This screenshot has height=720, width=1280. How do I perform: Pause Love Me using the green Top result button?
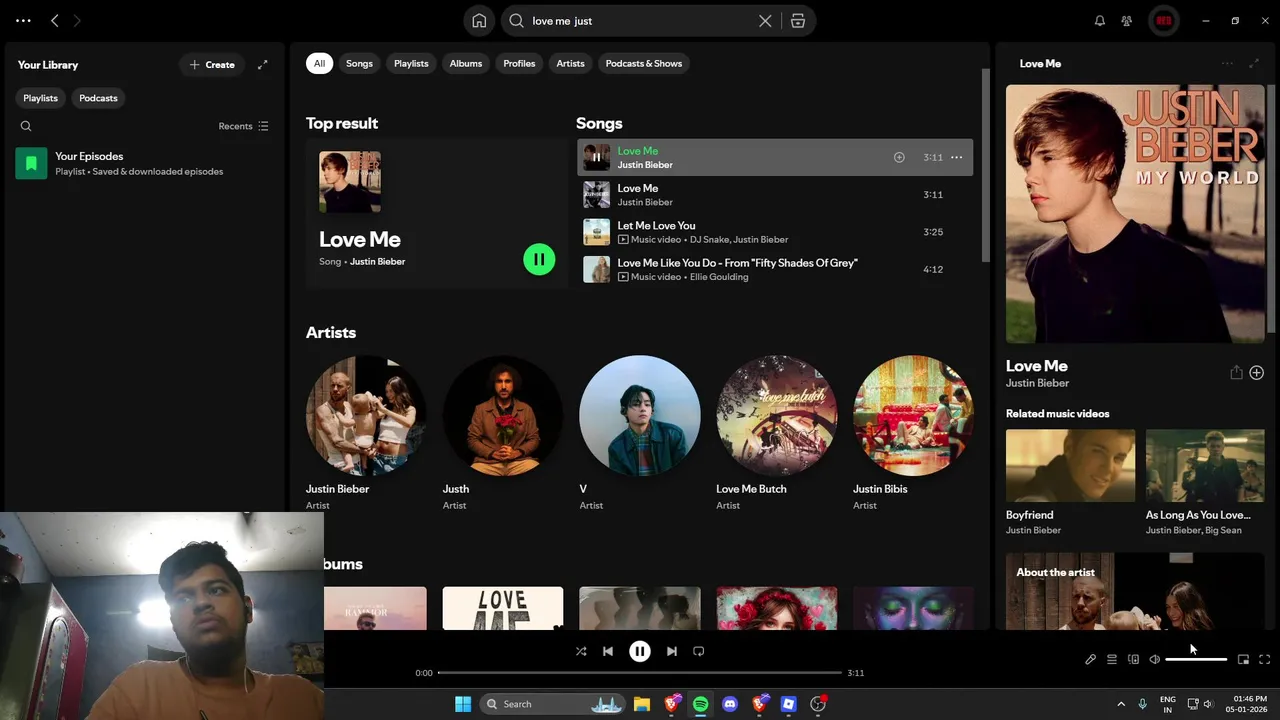(539, 260)
